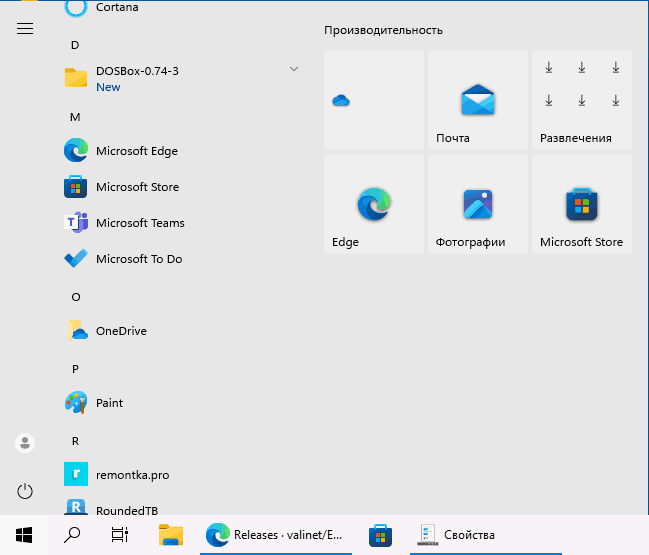Image resolution: width=649 pixels, height=555 pixels.
Task: Jump to apps via letter D header
Action: (75, 45)
